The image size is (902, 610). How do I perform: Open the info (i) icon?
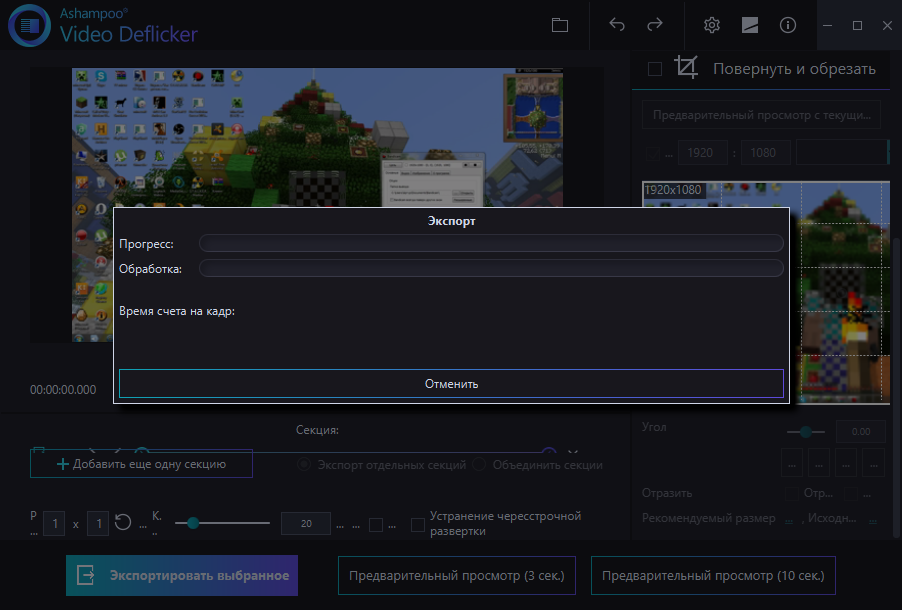coord(788,25)
